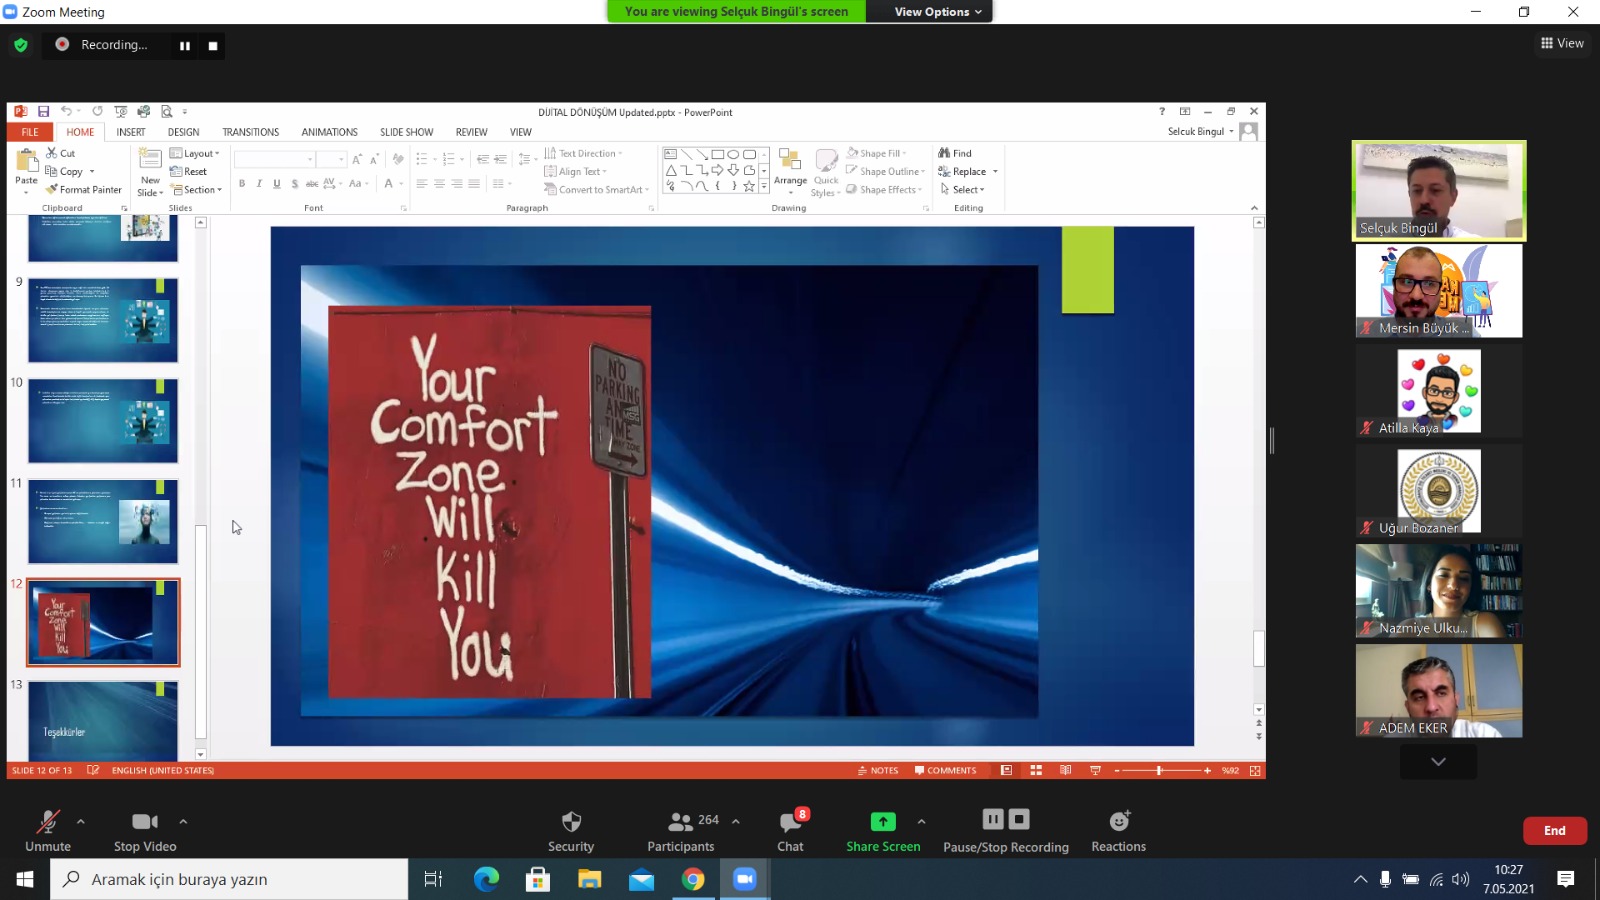
Task: Select Selçuk Bingül's video thumbnail
Action: click(1439, 191)
